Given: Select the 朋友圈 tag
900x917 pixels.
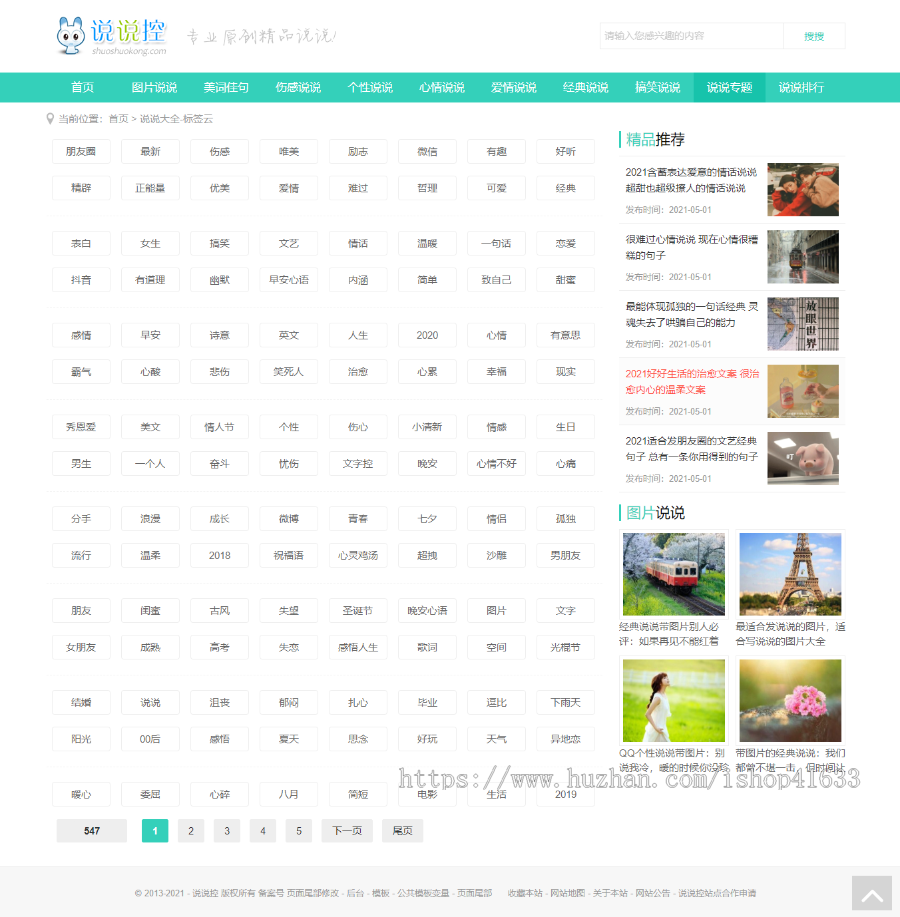Looking at the screenshot, I should pos(81,151).
